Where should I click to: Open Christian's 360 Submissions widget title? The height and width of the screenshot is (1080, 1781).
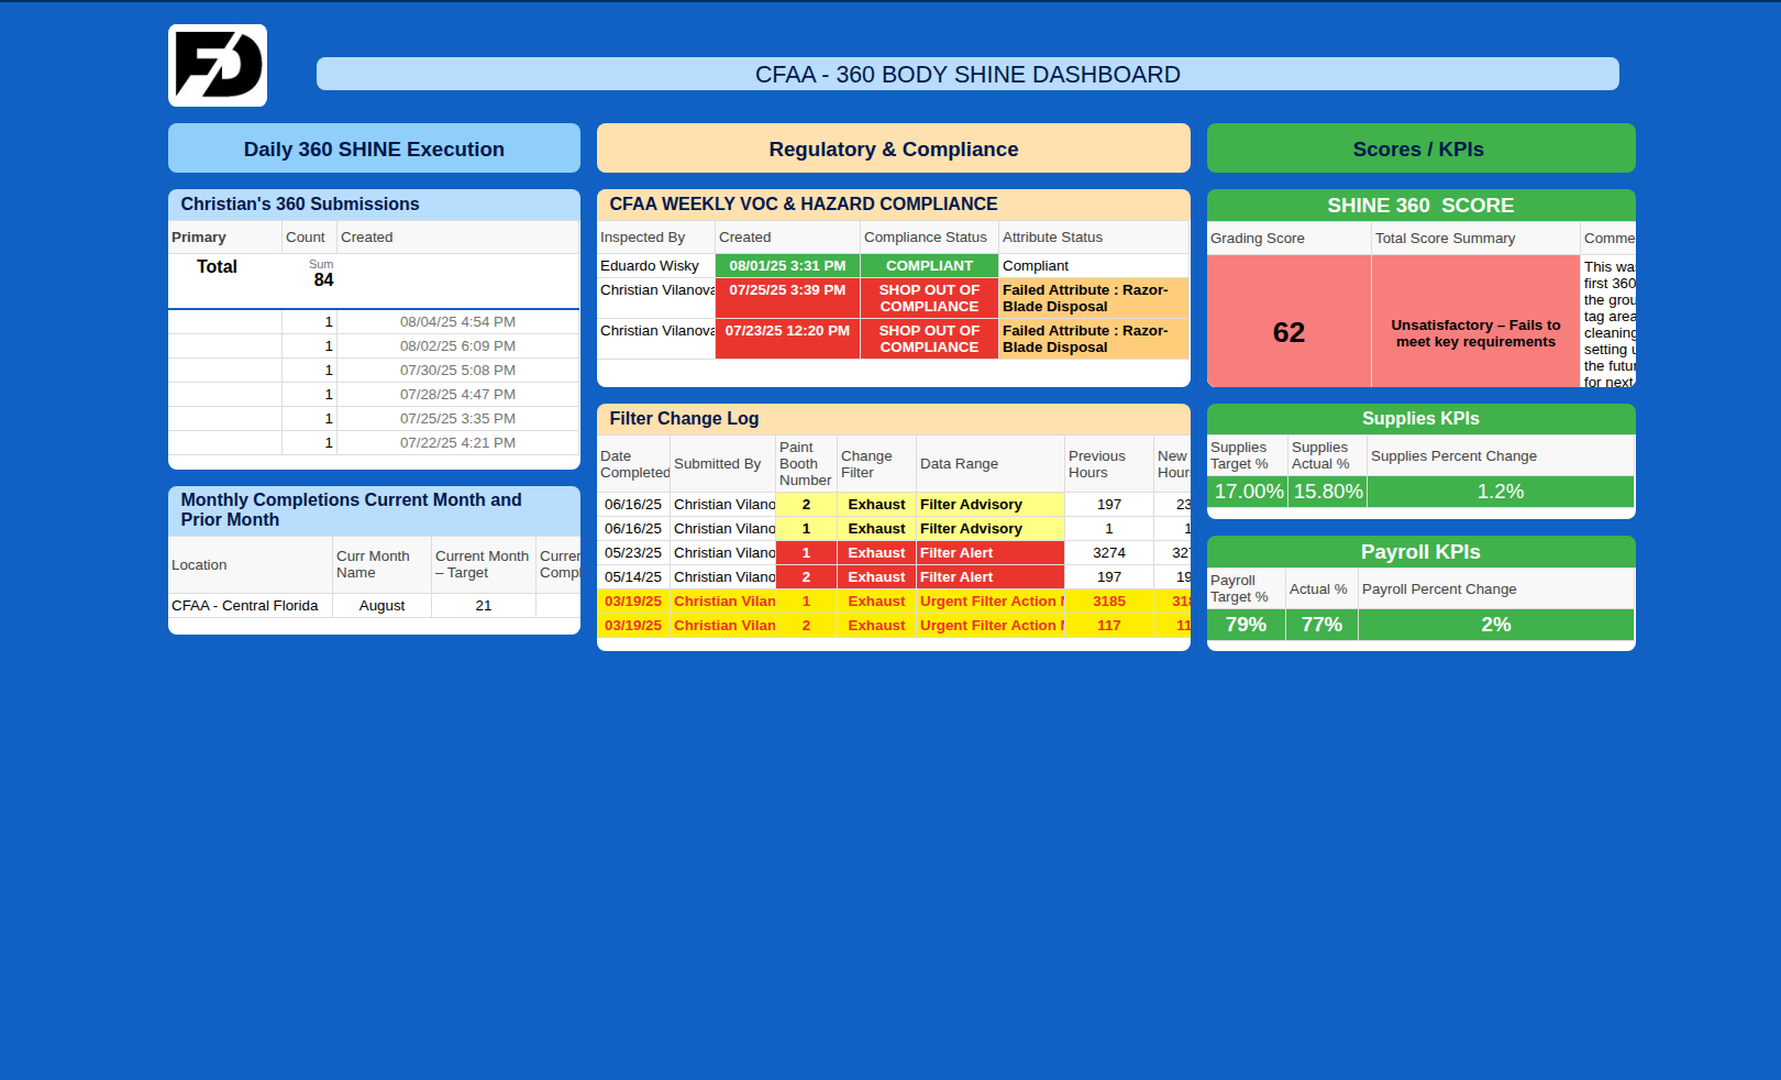tap(300, 204)
